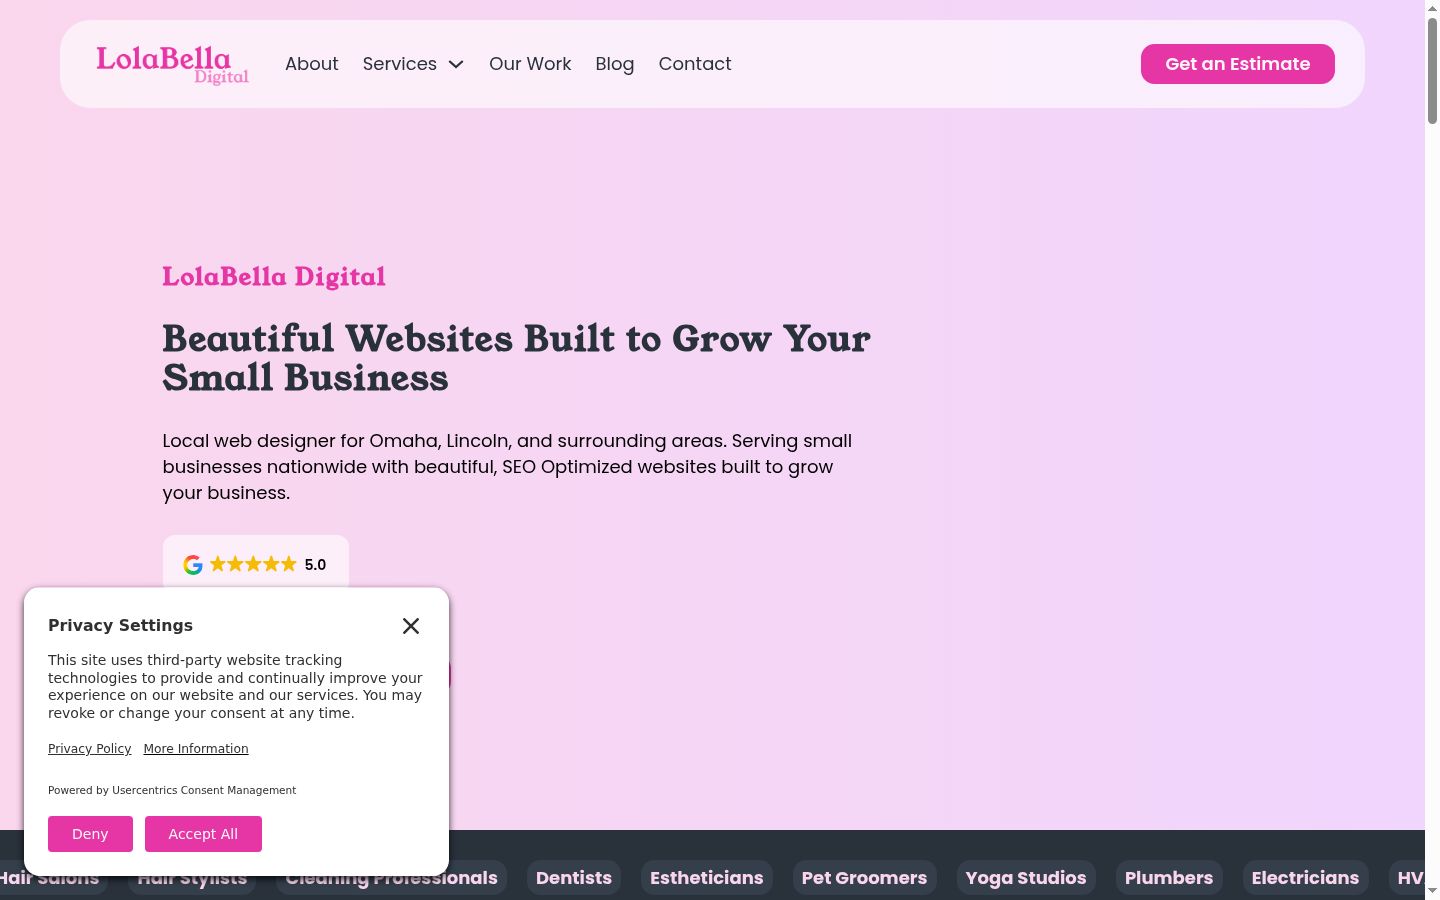Open the More Information link
The image size is (1440, 900).
coord(196,749)
